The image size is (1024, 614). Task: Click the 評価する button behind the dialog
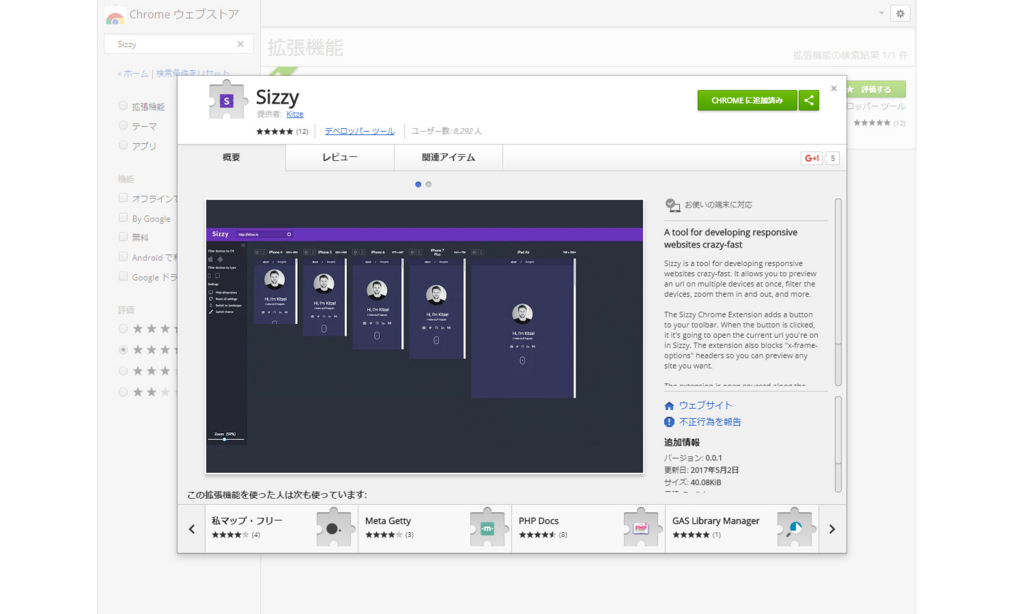[876, 89]
